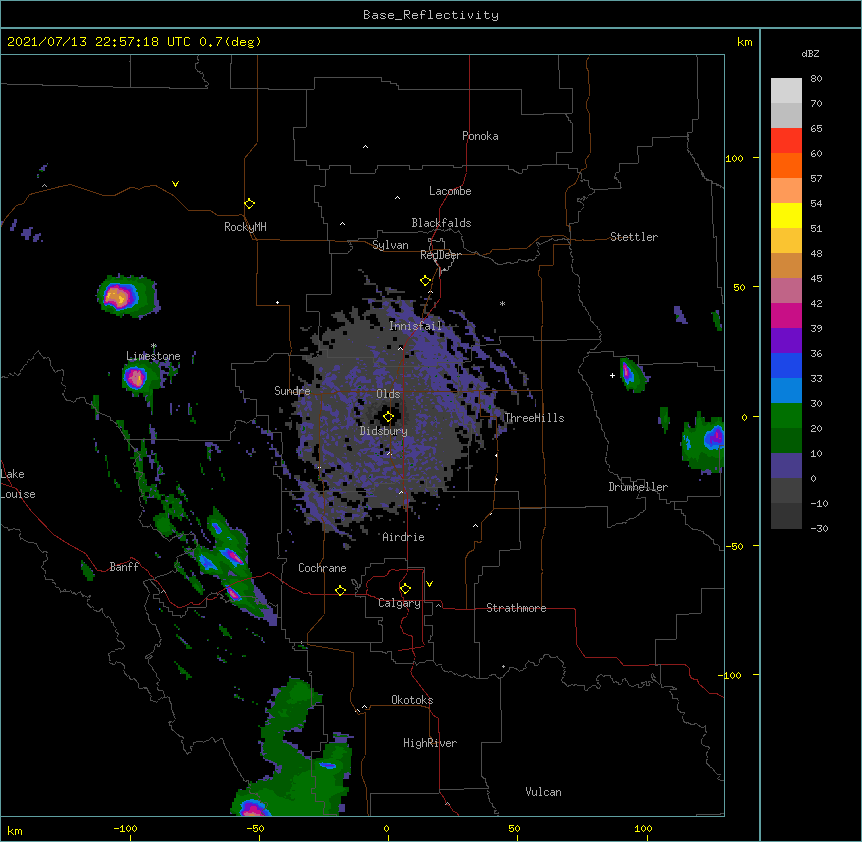Click the yellow diamond marker below Cochrane

point(341,590)
